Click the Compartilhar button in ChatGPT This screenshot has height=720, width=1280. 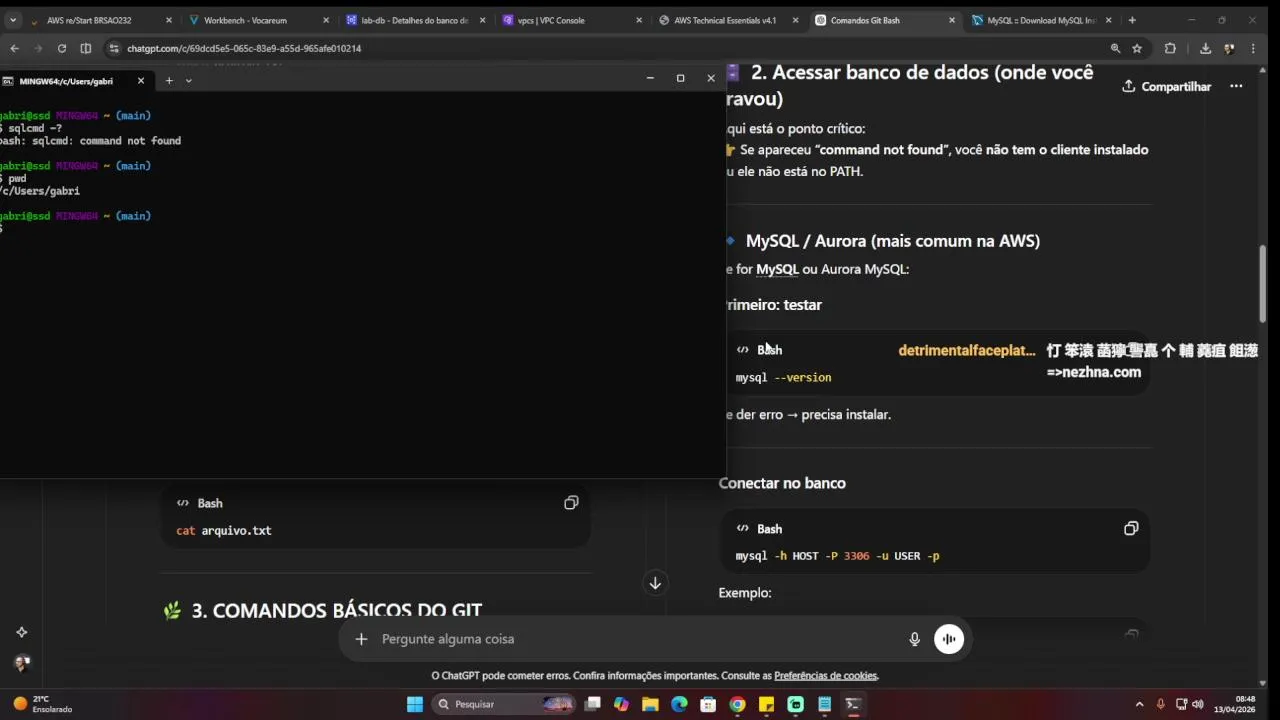[x=1167, y=86]
